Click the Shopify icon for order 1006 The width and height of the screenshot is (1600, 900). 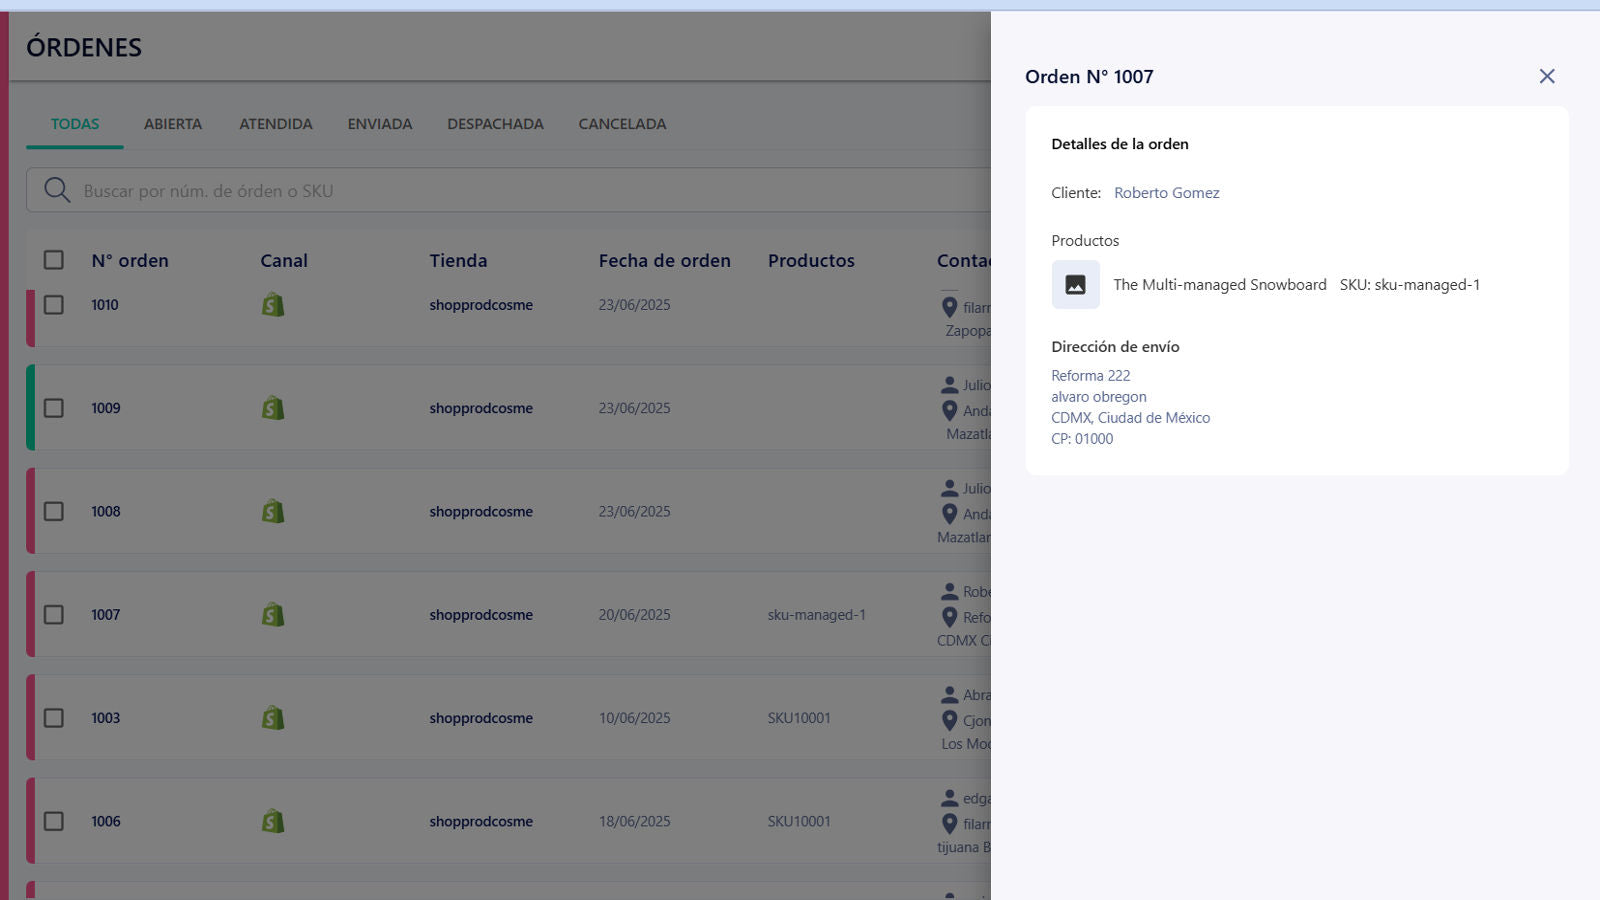pyautogui.click(x=273, y=821)
